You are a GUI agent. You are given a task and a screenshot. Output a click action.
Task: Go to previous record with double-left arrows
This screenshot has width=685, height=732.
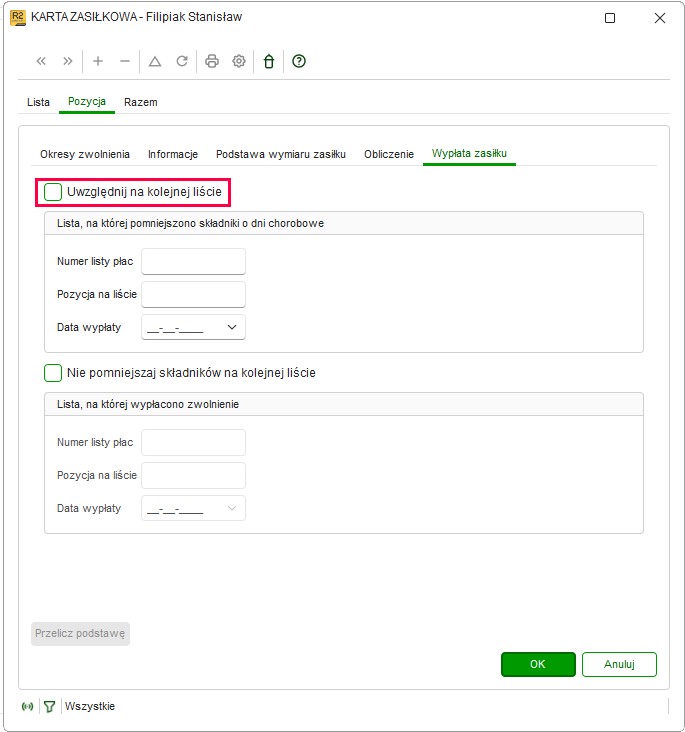pyautogui.click(x=41, y=61)
